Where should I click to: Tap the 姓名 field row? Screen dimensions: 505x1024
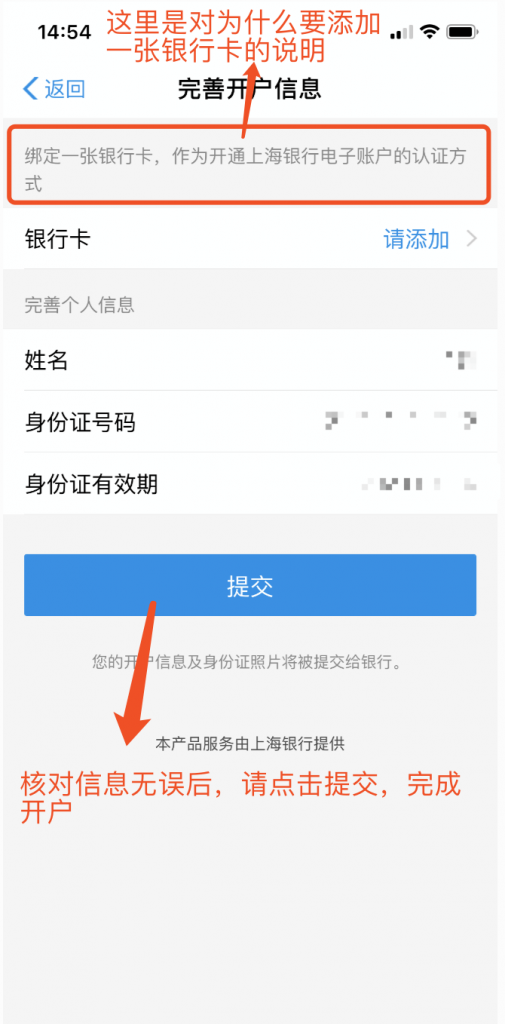(x=252, y=360)
